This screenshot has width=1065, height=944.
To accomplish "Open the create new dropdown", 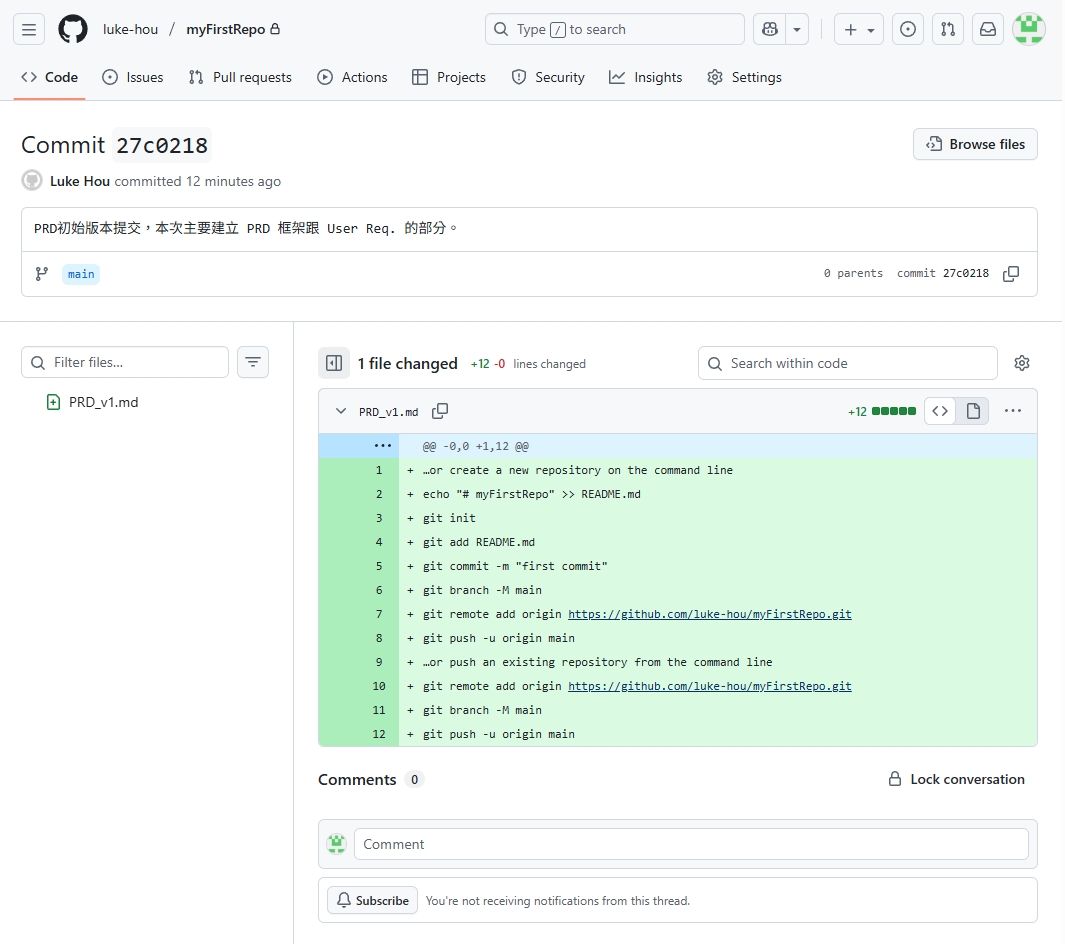I will [858, 29].
